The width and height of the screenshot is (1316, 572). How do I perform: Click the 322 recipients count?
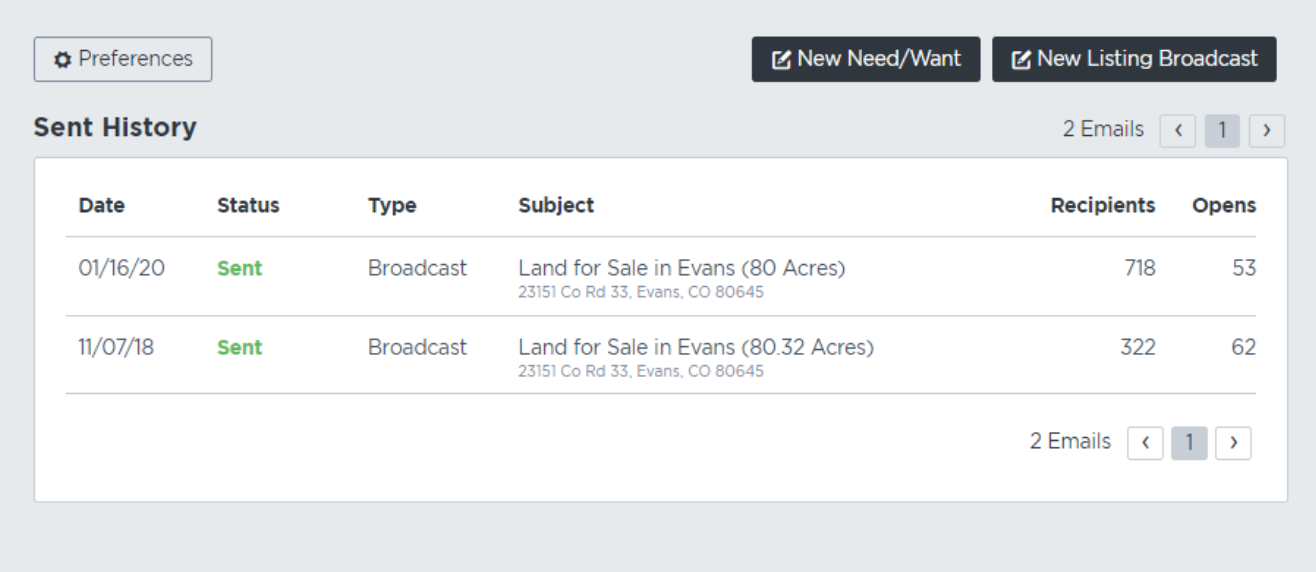1138,347
